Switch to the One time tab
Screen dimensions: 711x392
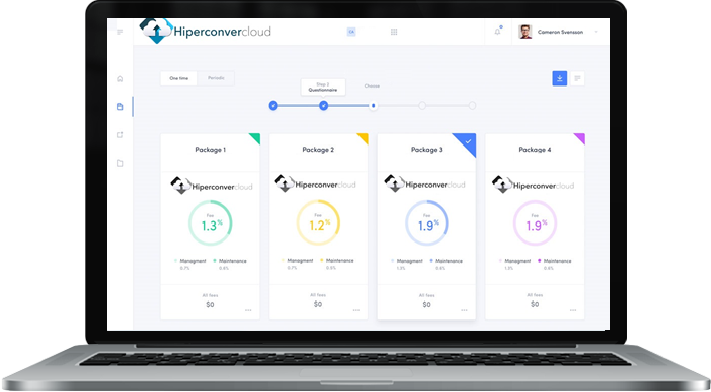[x=179, y=78]
